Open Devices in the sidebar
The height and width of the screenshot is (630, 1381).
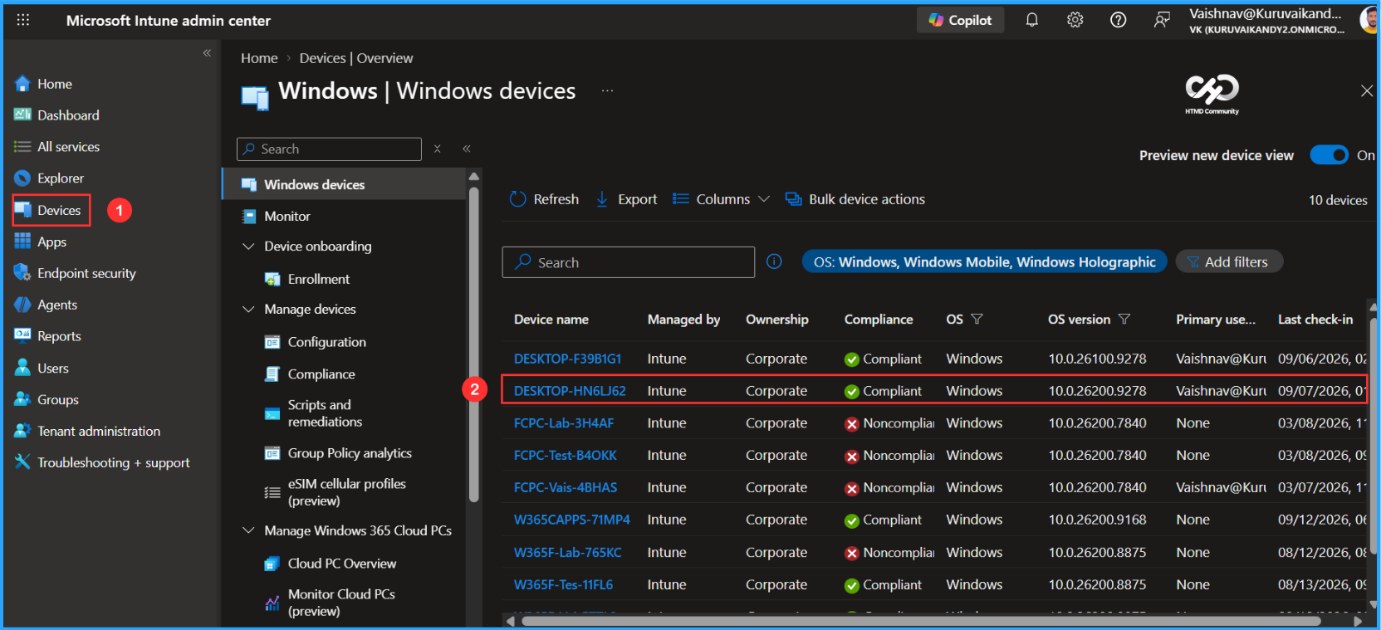tap(50, 210)
